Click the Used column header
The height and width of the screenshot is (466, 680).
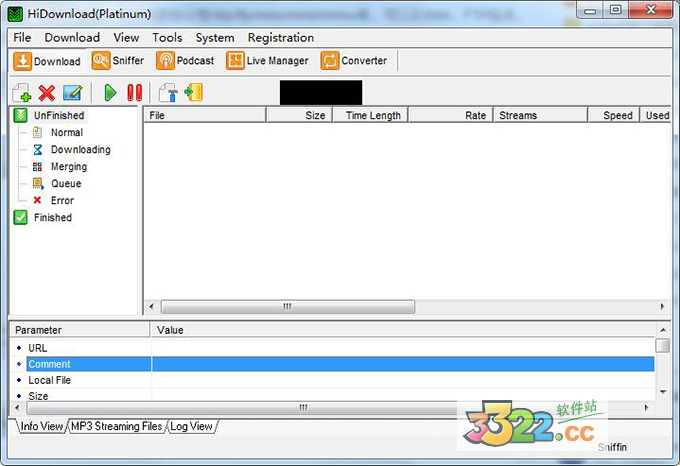point(656,115)
